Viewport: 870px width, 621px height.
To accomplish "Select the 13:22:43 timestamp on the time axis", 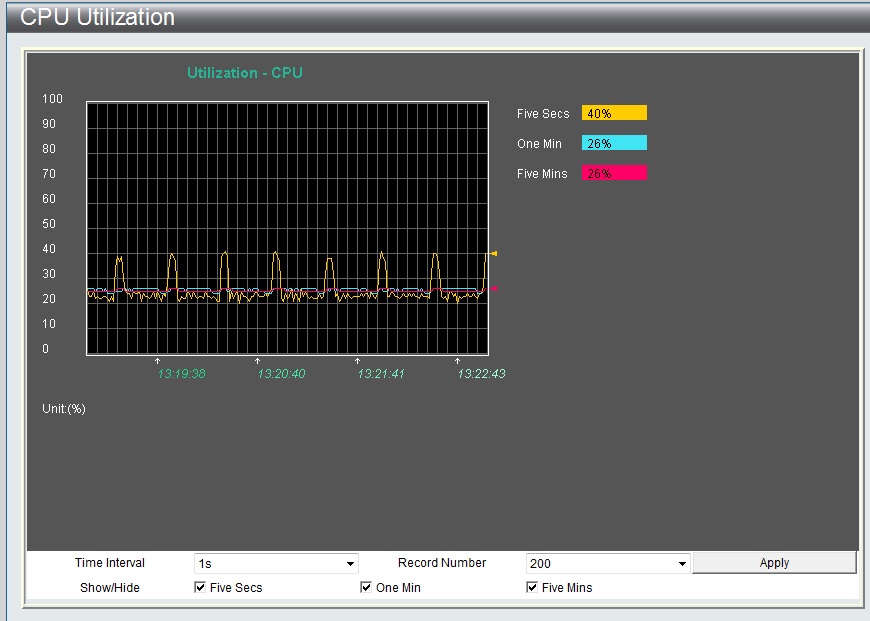I will pyautogui.click(x=481, y=374).
